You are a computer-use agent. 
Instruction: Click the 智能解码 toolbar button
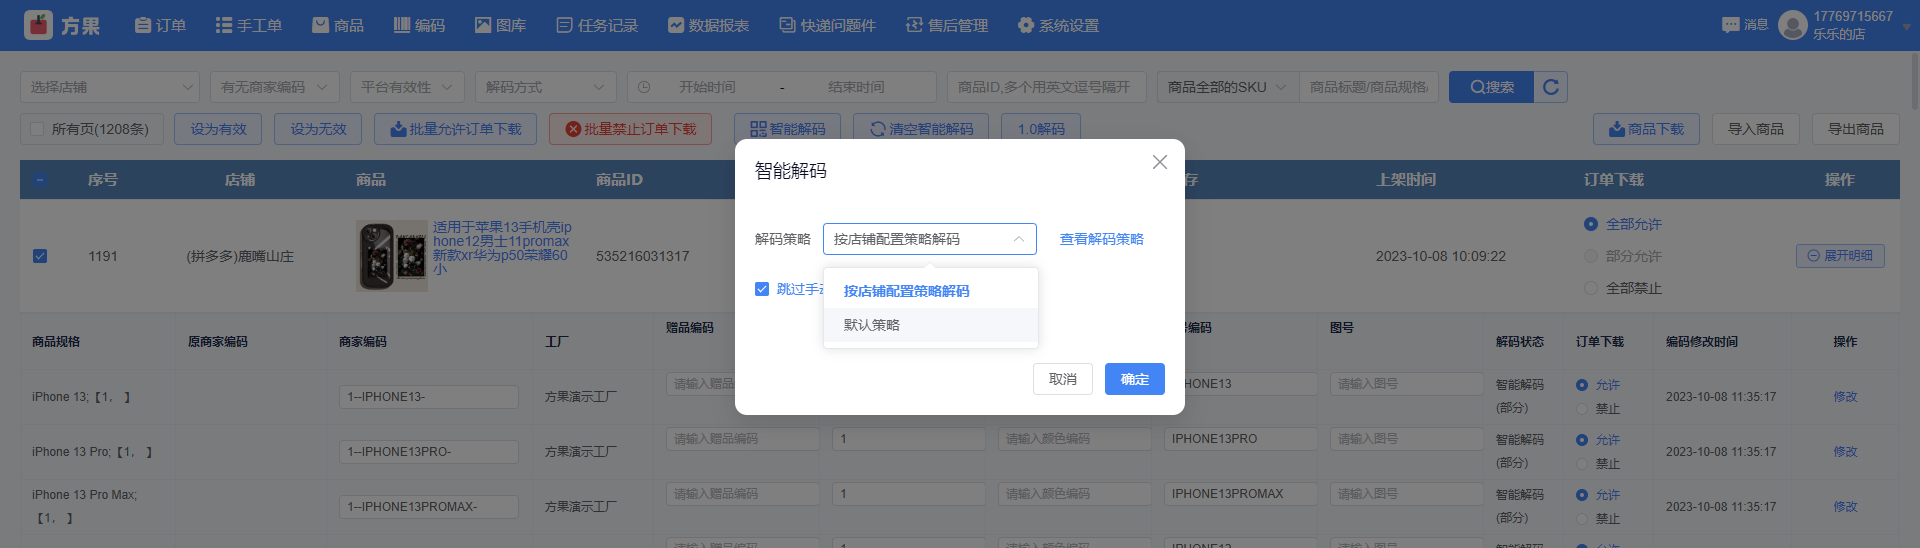[x=788, y=129]
